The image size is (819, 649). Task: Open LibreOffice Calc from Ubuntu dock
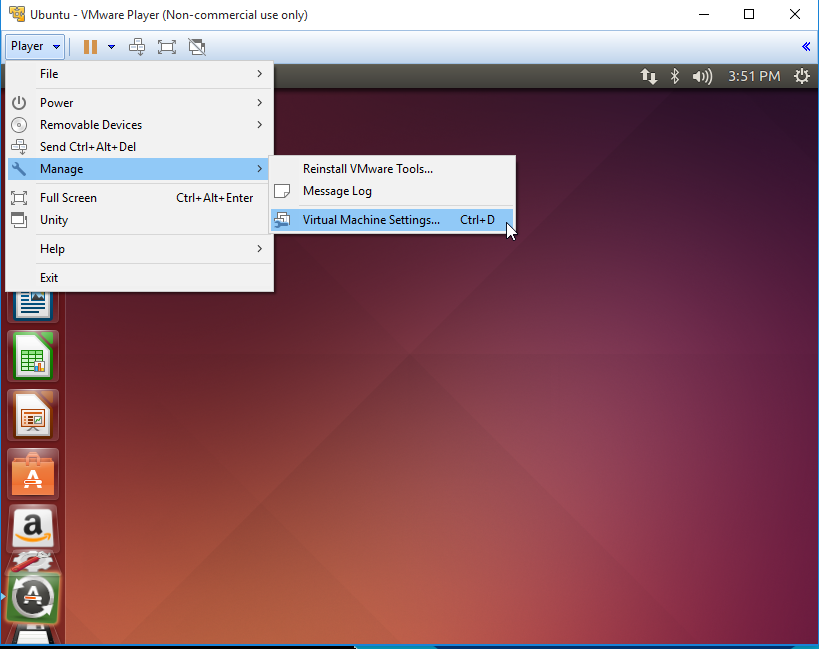33,355
